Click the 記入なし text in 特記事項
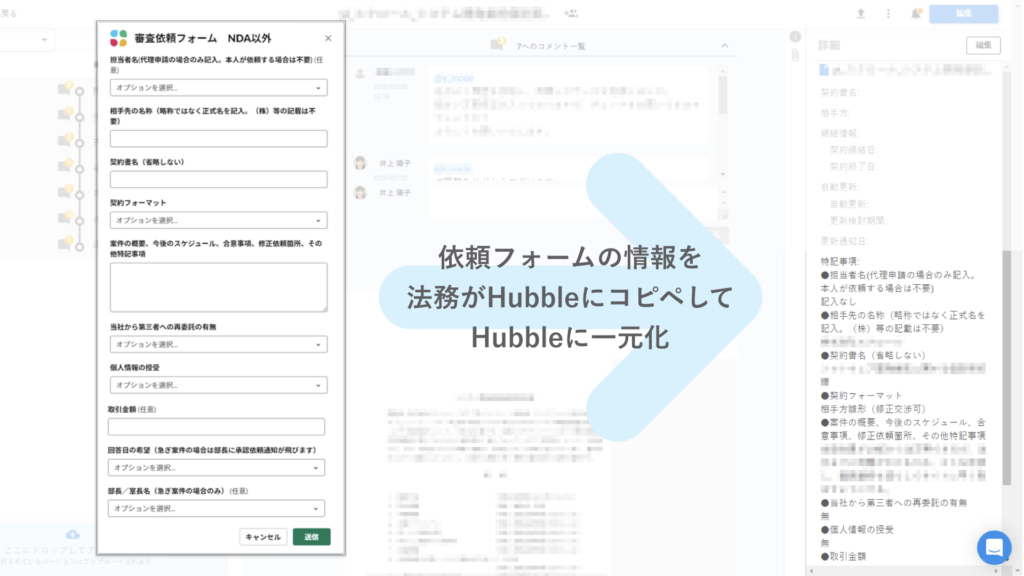Screen dimensions: 1024x576 [839, 302]
